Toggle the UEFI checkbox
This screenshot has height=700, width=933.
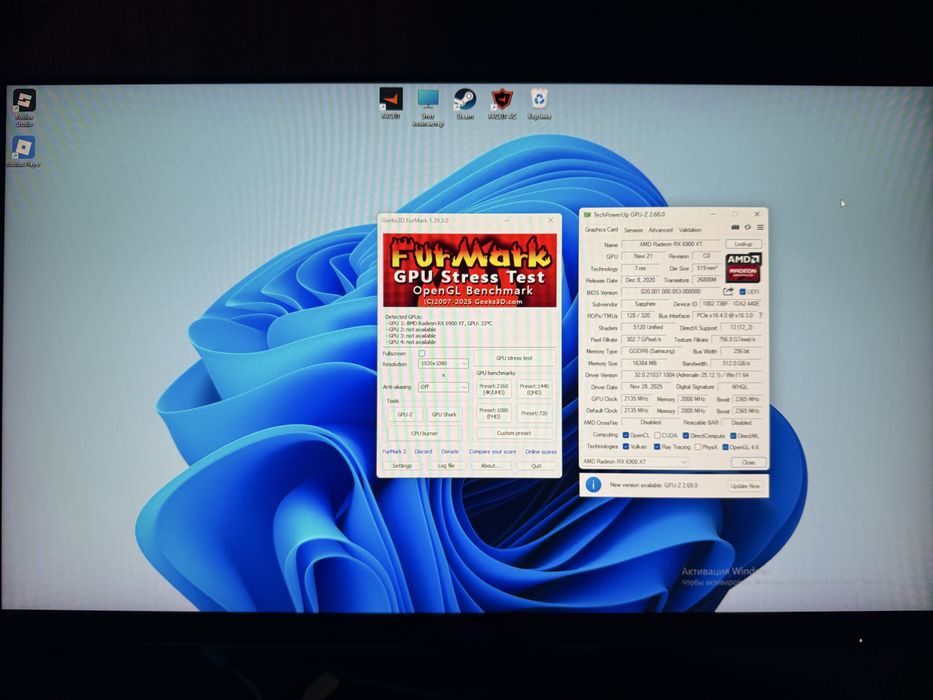point(742,292)
